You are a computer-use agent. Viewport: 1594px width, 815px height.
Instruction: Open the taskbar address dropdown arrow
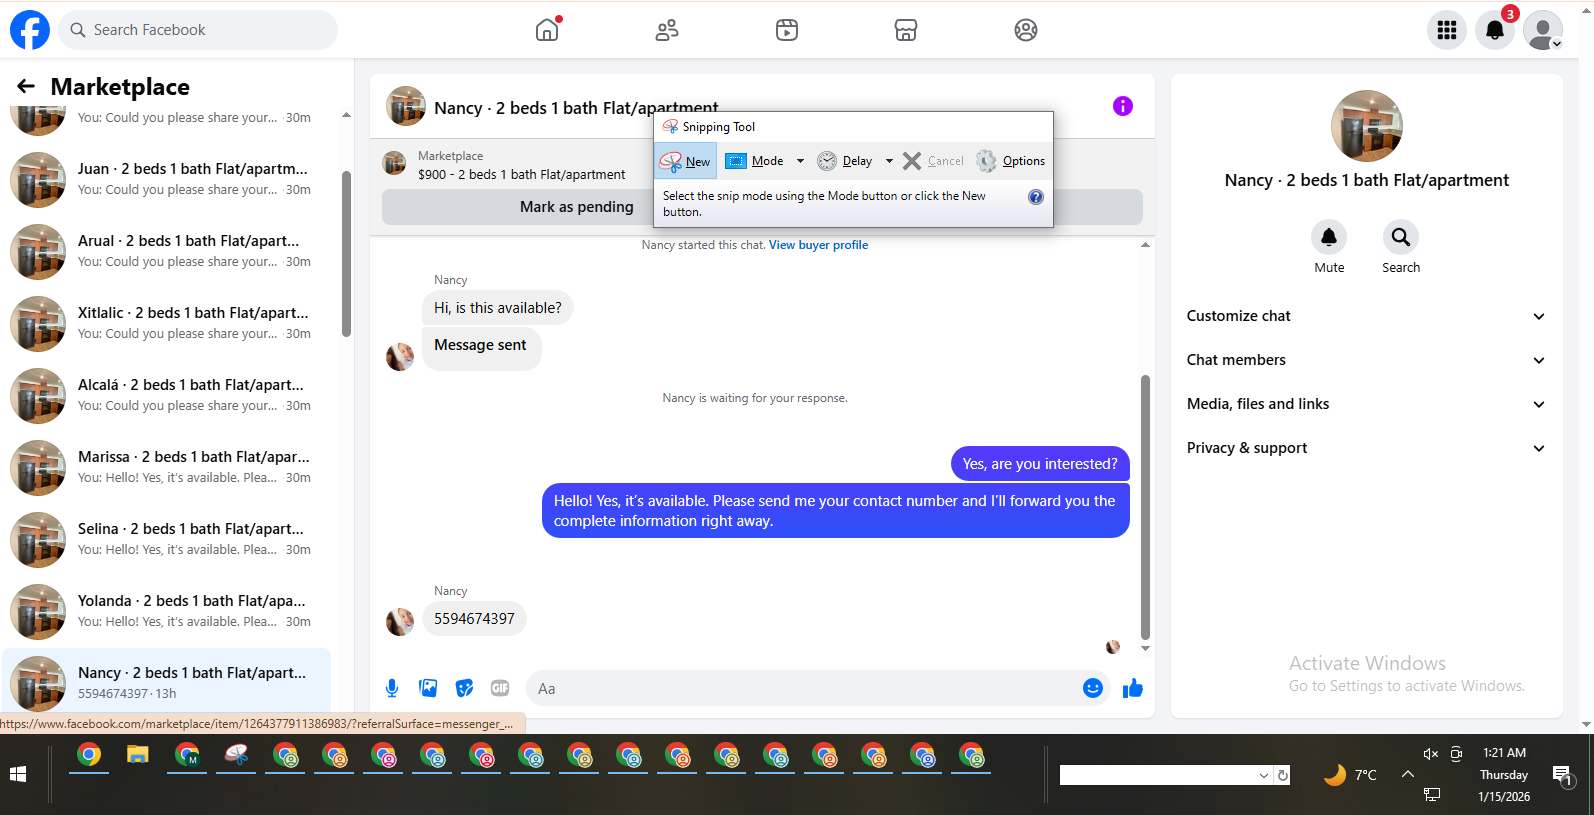1264,775
